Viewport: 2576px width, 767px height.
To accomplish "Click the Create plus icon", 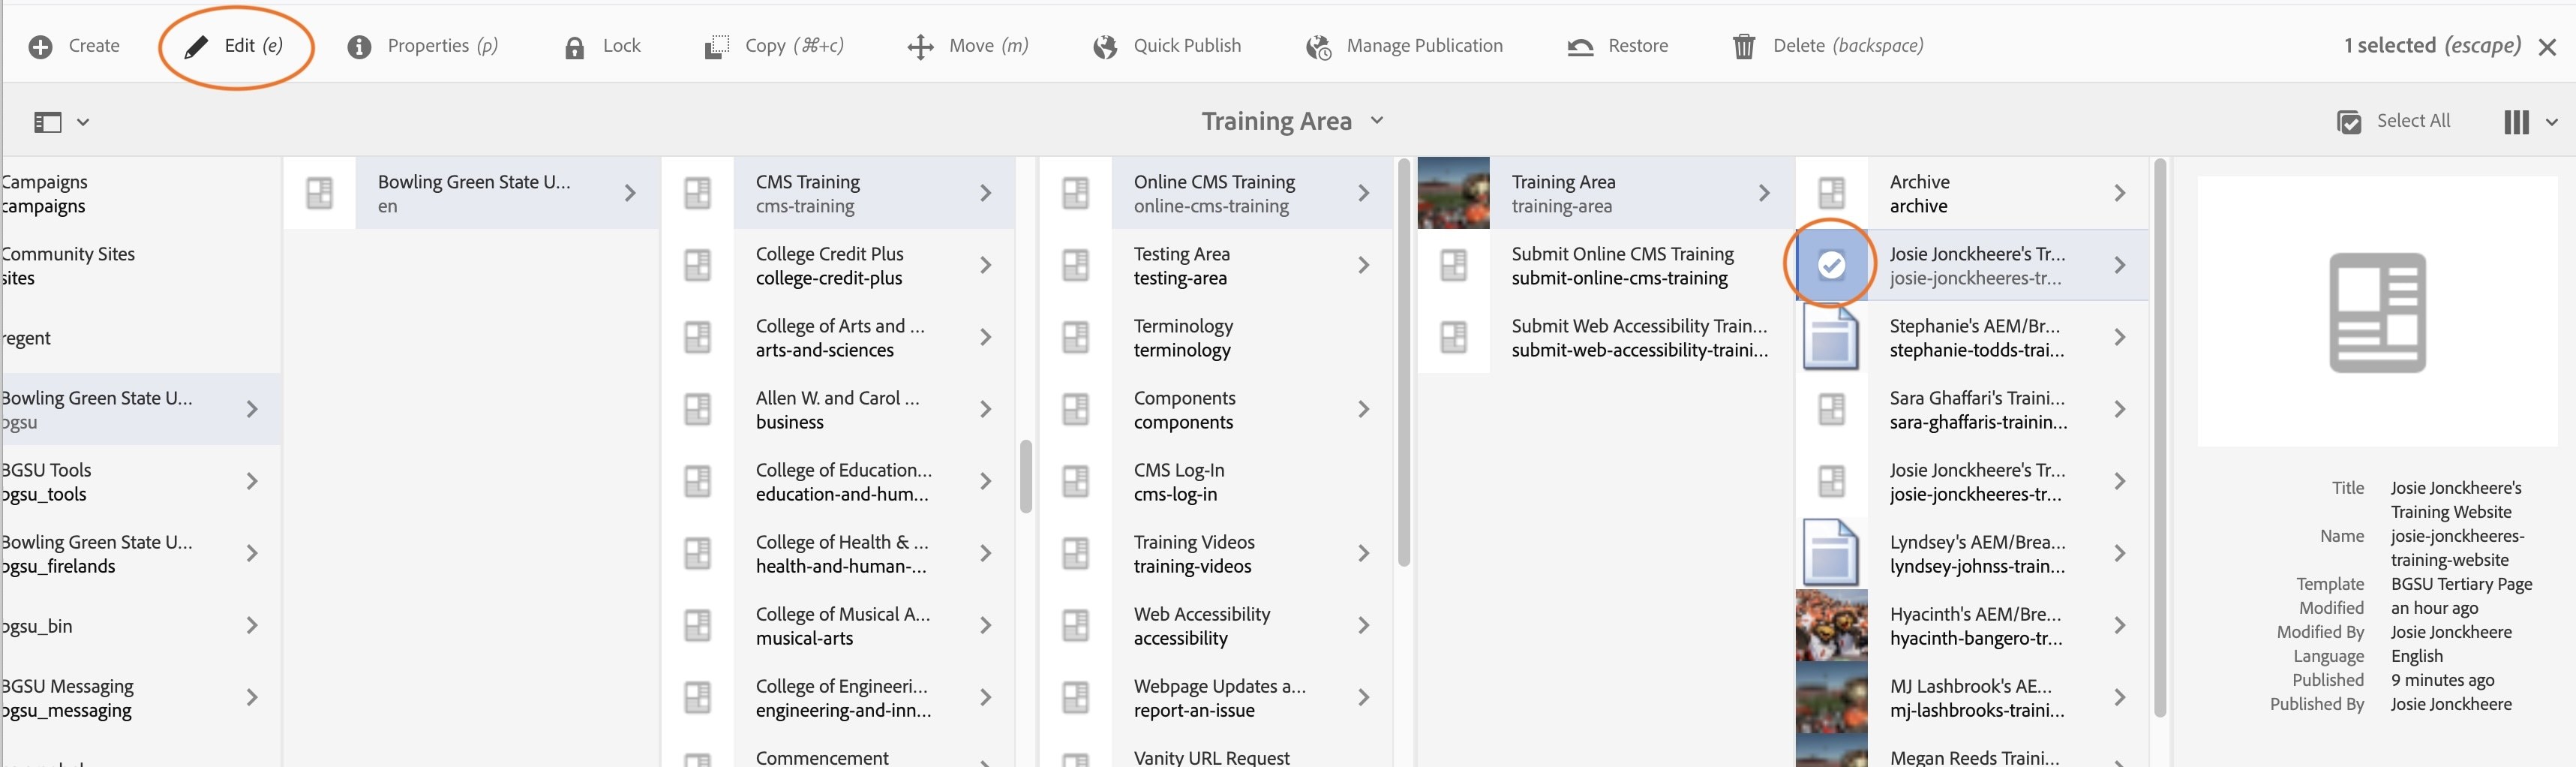I will [x=41, y=47].
